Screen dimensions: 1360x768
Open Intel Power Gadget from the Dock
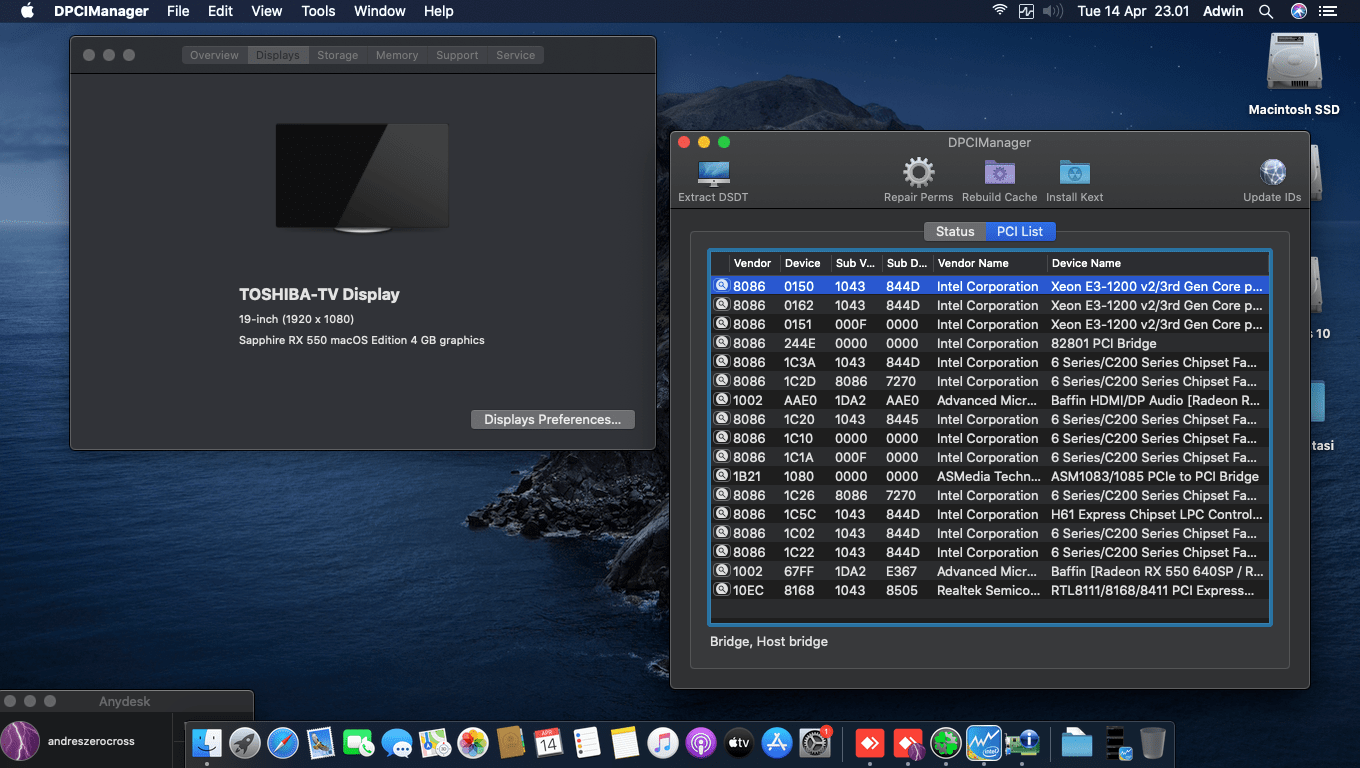[x=983, y=743]
